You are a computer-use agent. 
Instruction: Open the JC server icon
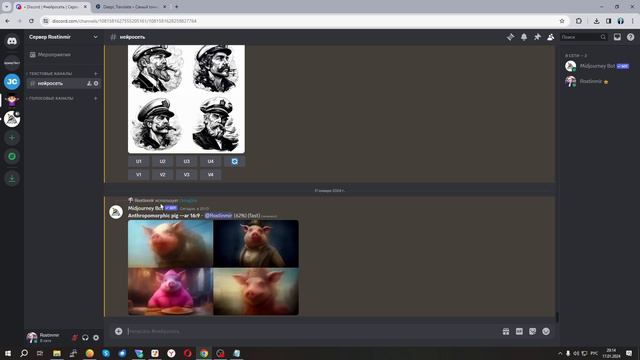click(12, 82)
